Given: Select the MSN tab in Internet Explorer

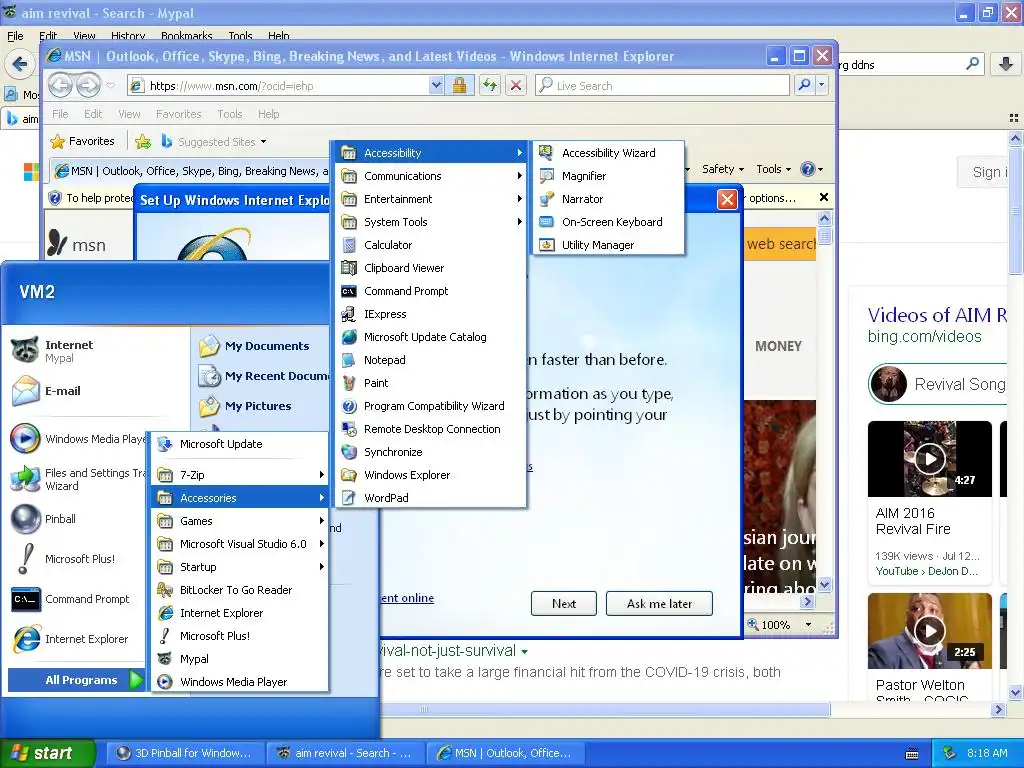Looking at the screenshot, I should pyautogui.click(x=191, y=171).
